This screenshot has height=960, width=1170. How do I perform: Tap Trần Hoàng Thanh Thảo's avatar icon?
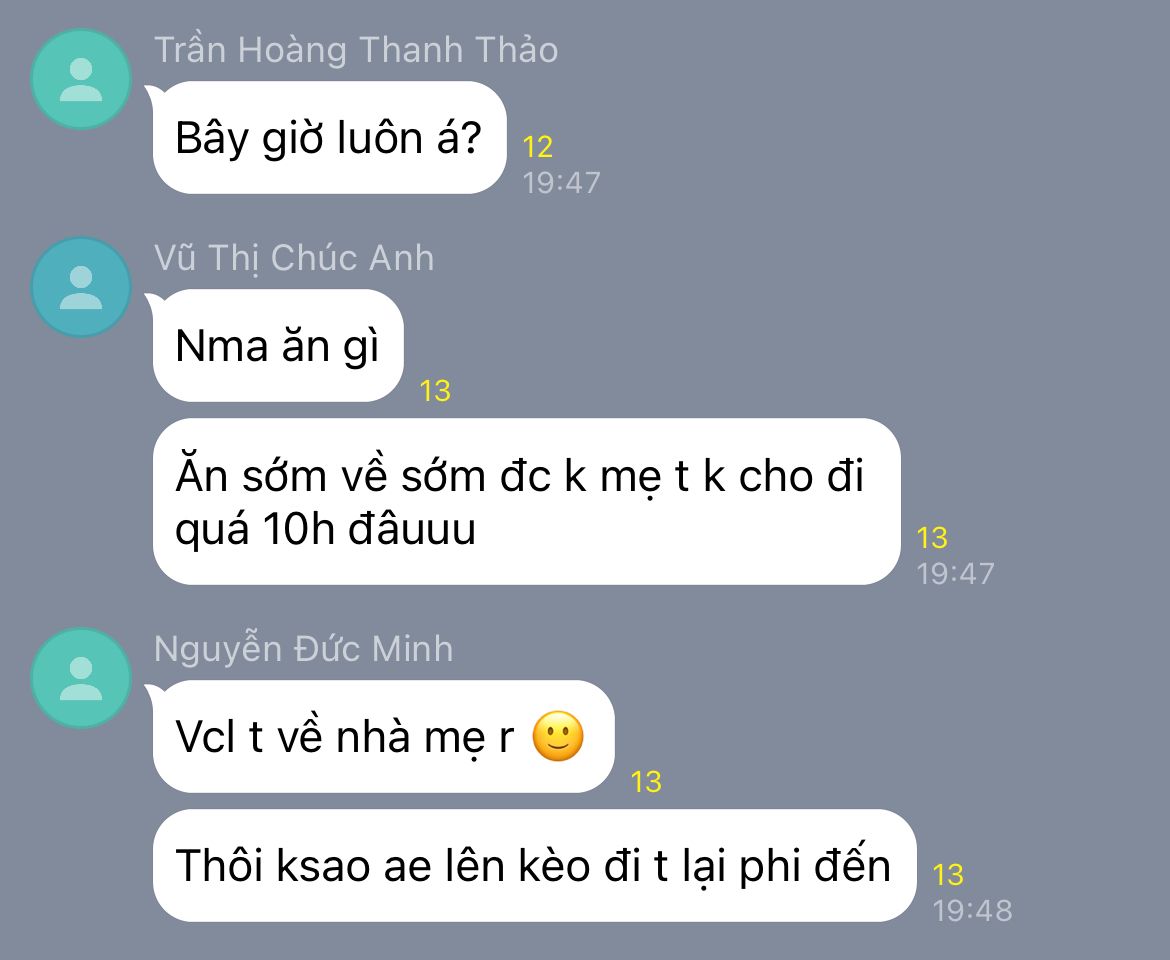pyautogui.click(x=81, y=79)
